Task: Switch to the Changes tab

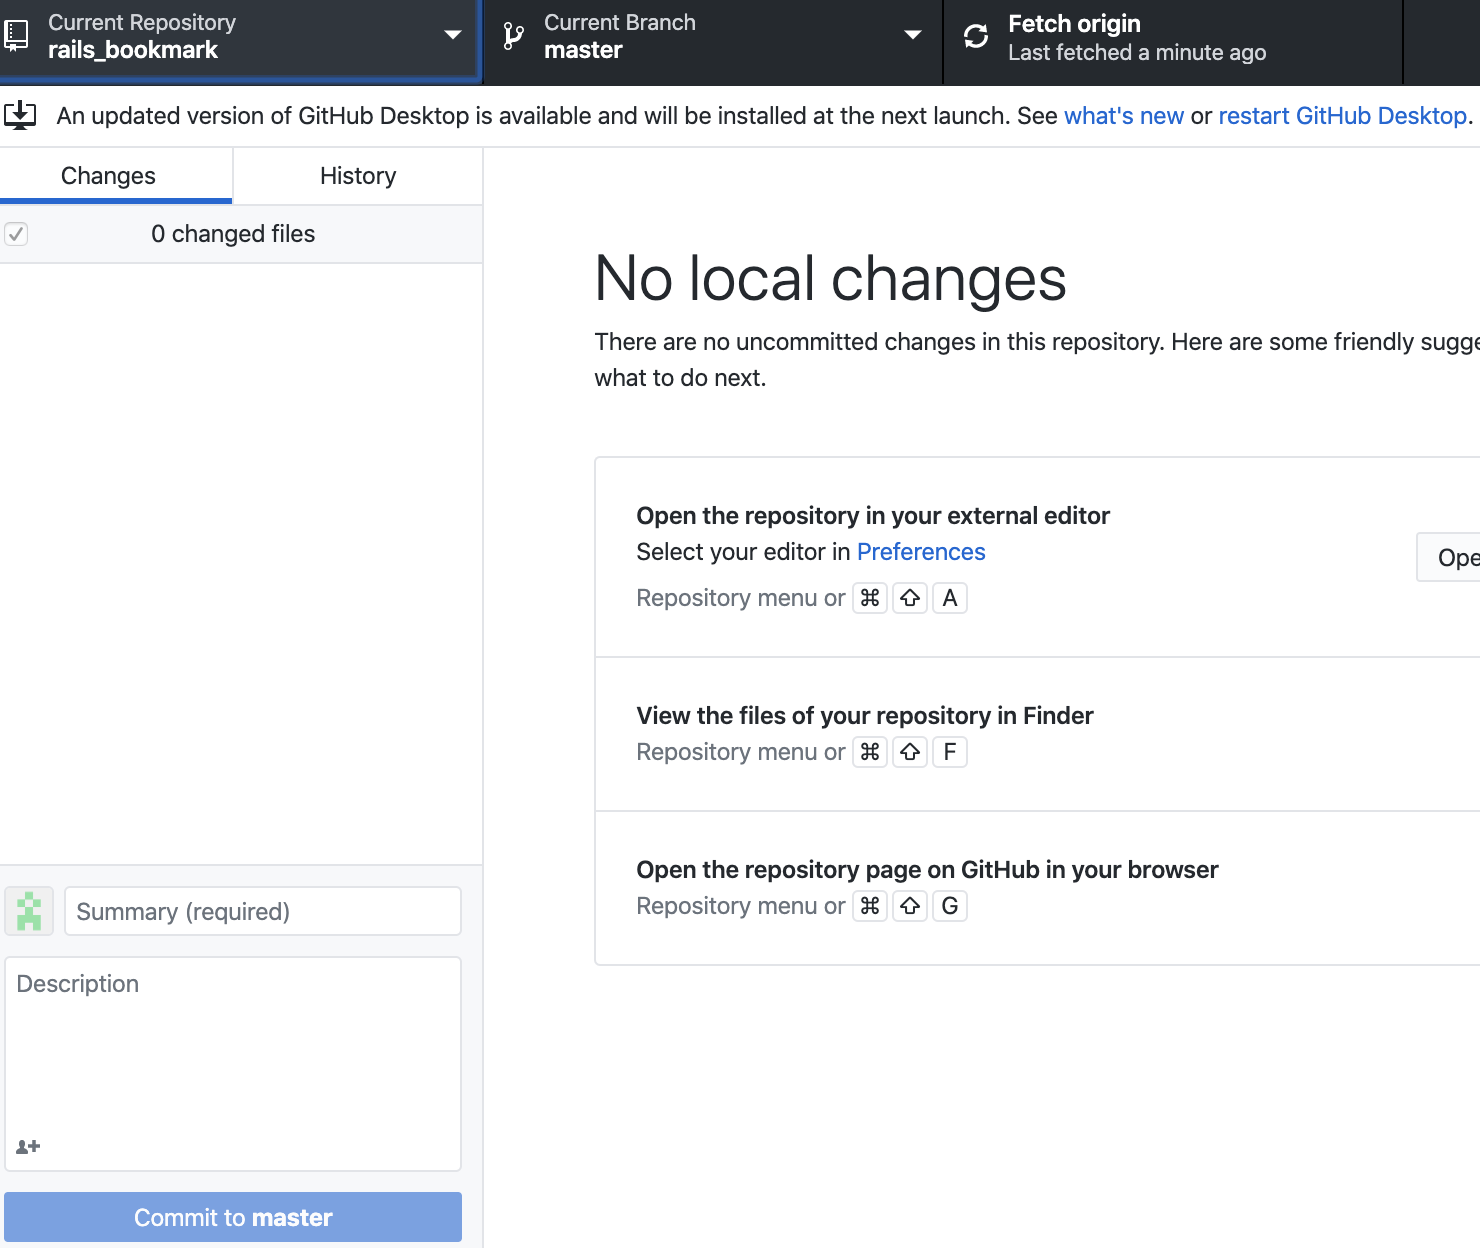Action: (116, 176)
